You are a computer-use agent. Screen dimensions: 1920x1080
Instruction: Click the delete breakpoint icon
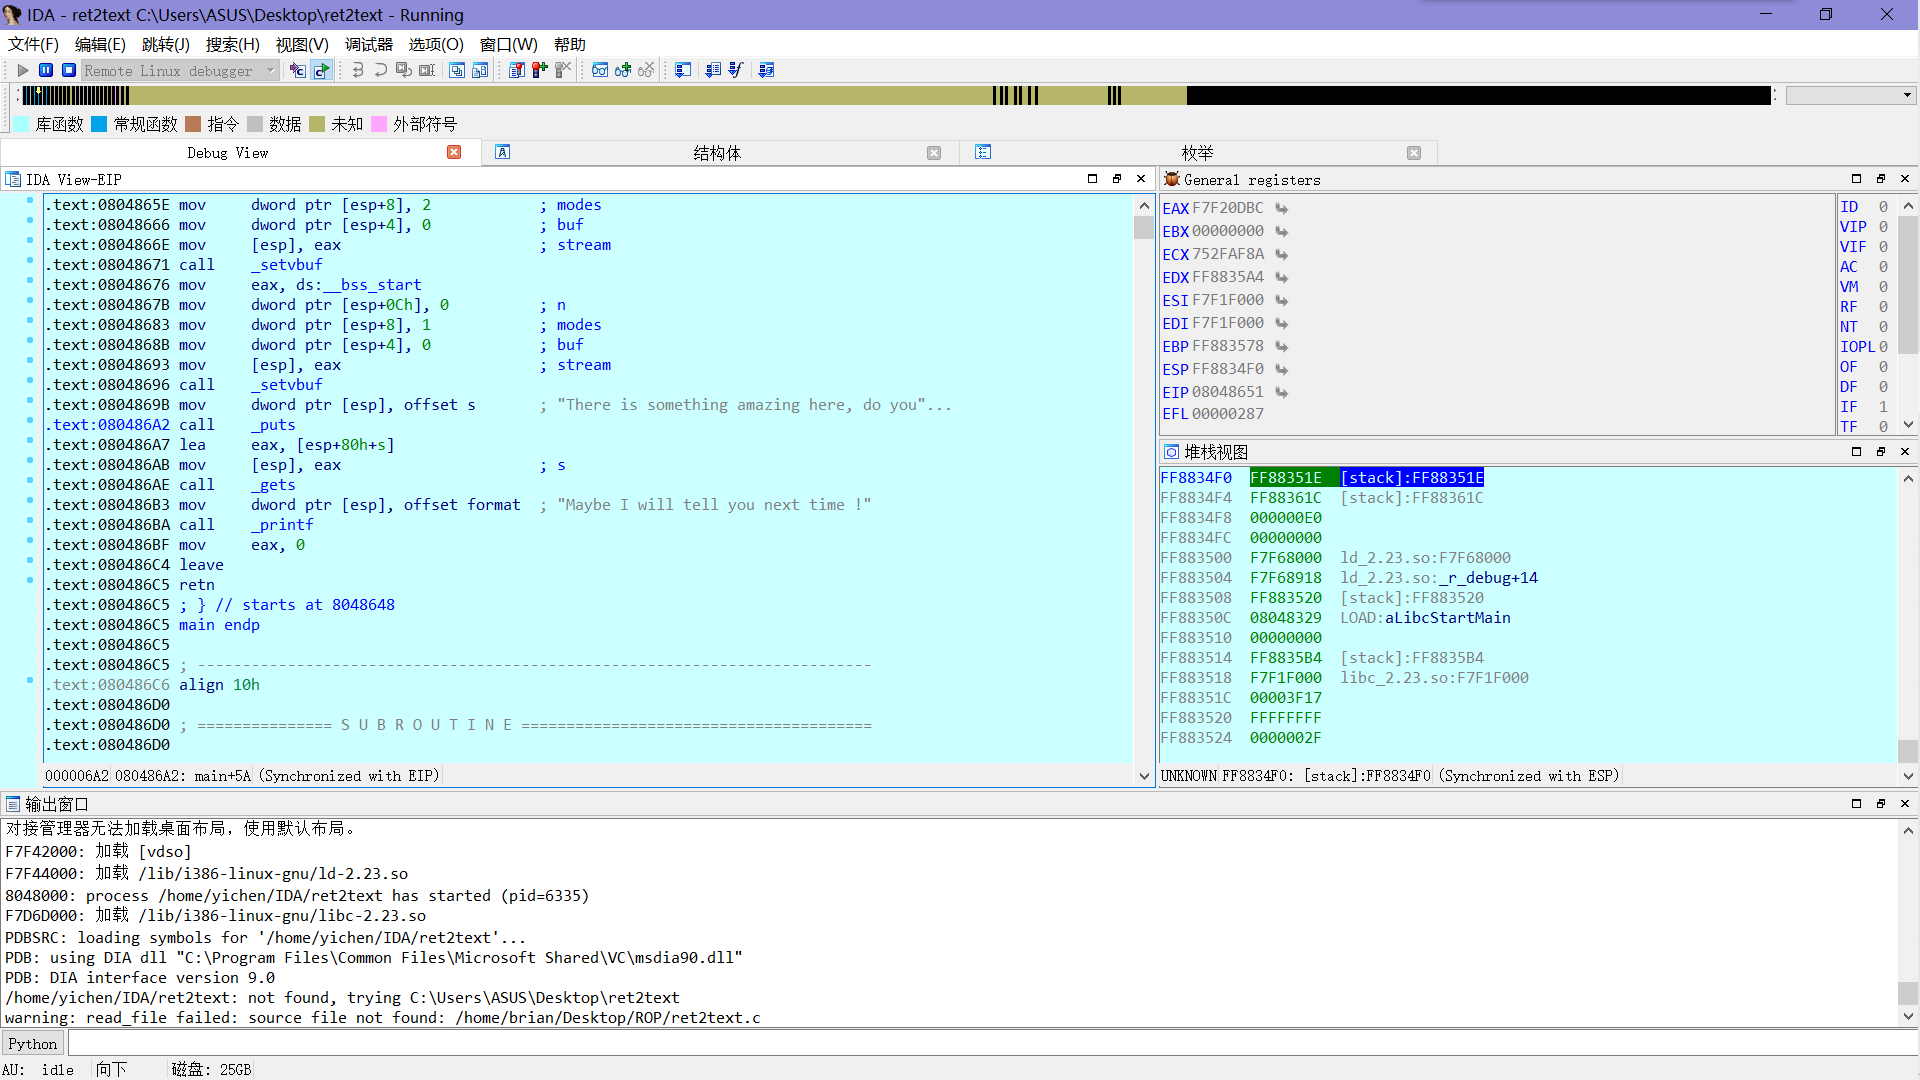[563, 70]
